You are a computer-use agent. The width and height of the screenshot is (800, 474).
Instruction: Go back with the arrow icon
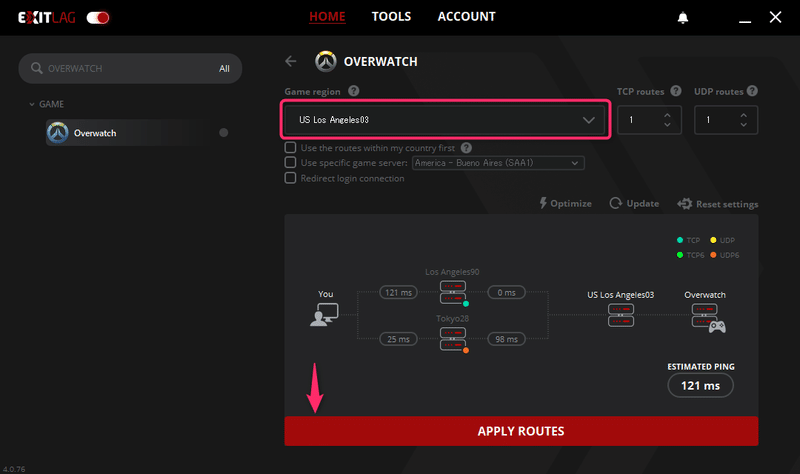(291, 61)
